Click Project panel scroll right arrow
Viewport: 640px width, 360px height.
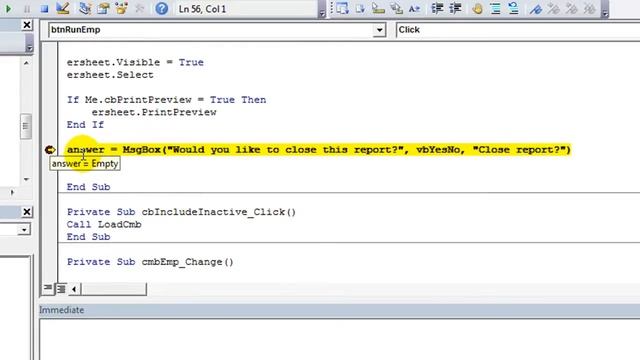12,192
